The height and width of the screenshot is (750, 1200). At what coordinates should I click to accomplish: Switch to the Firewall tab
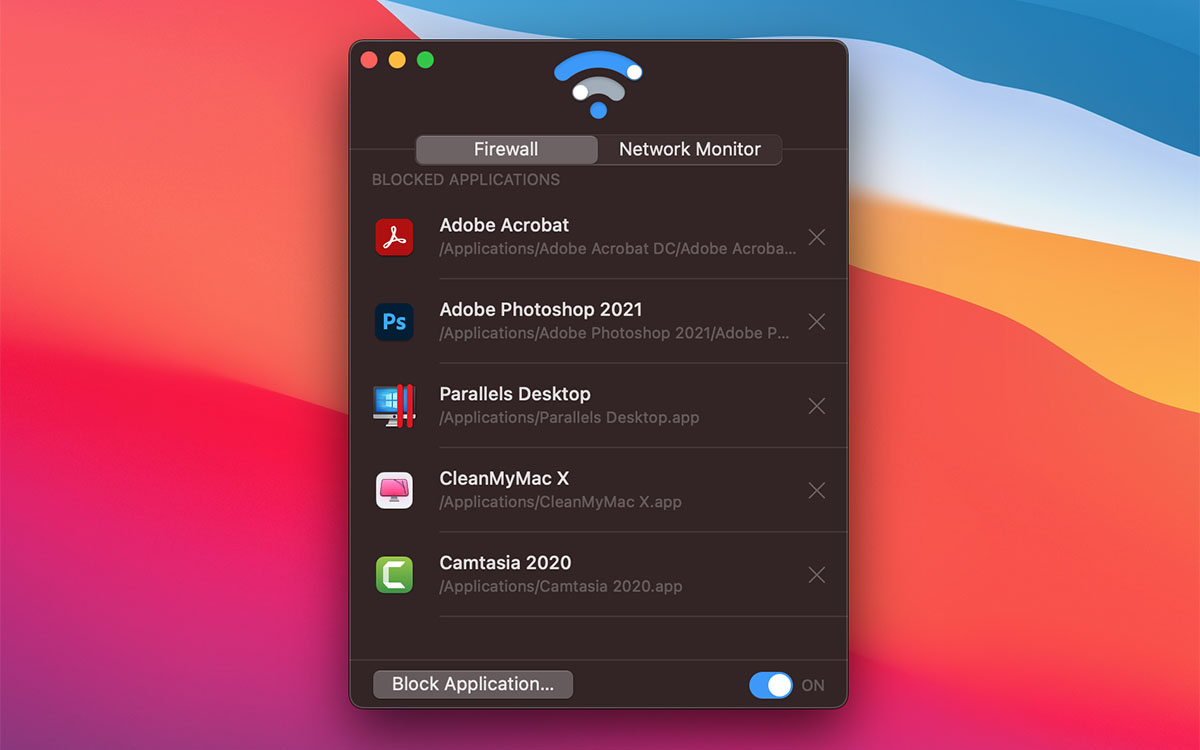tap(507, 149)
